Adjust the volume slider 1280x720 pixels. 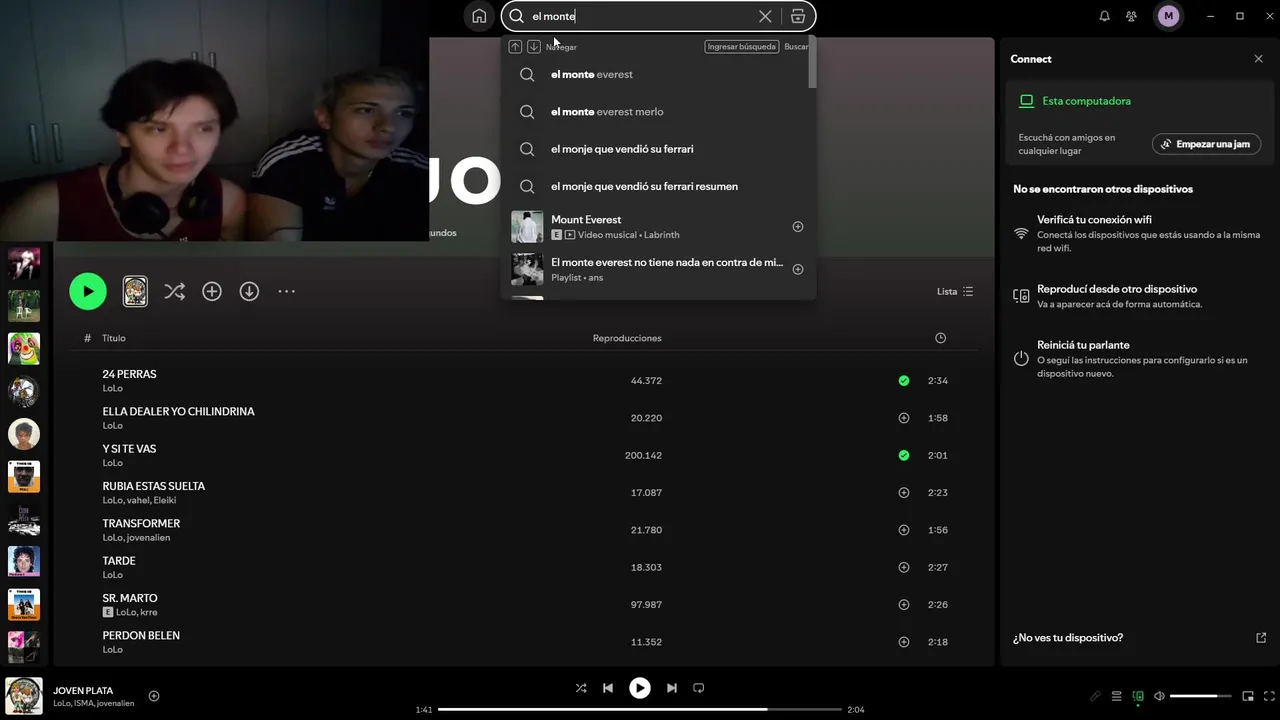(1201, 696)
